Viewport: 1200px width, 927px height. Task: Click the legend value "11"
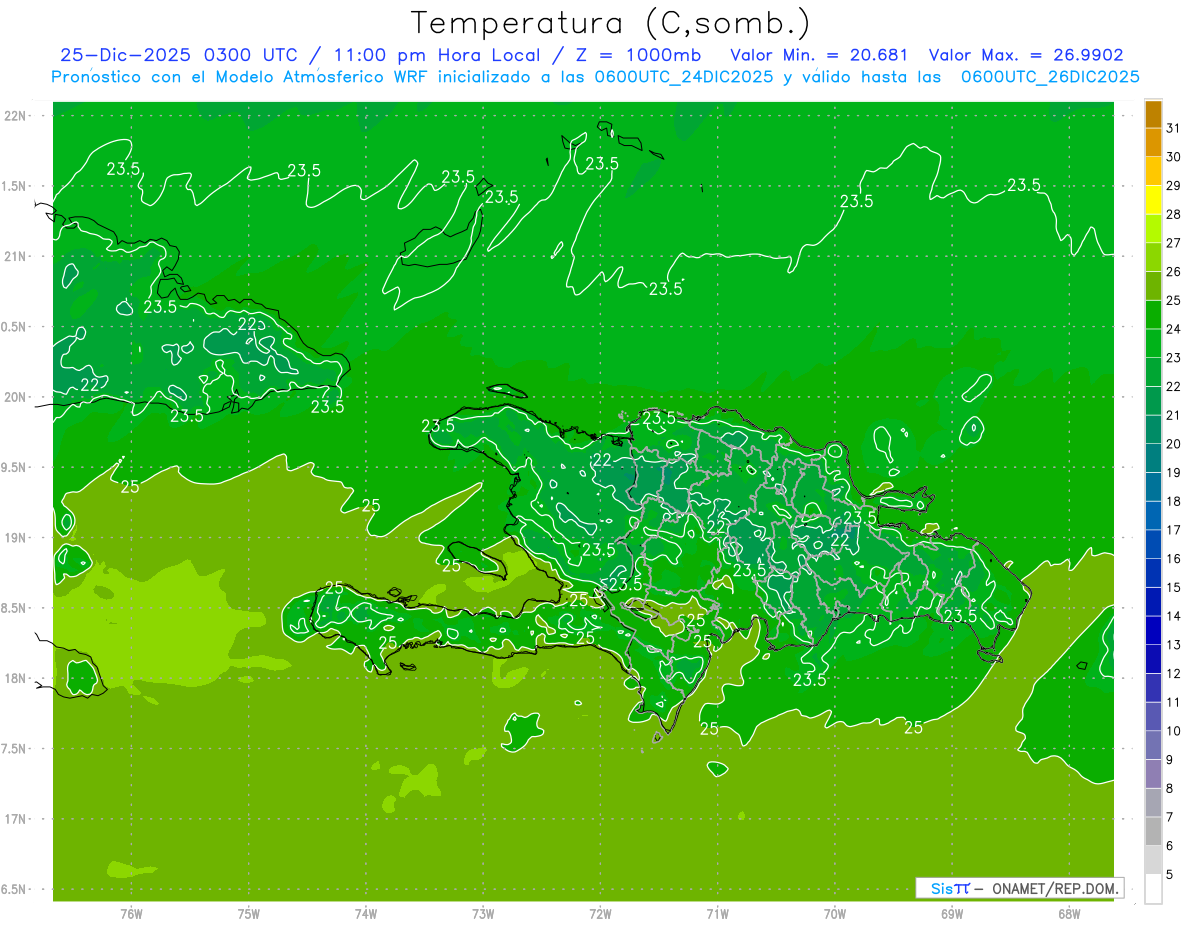(x=1174, y=702)
